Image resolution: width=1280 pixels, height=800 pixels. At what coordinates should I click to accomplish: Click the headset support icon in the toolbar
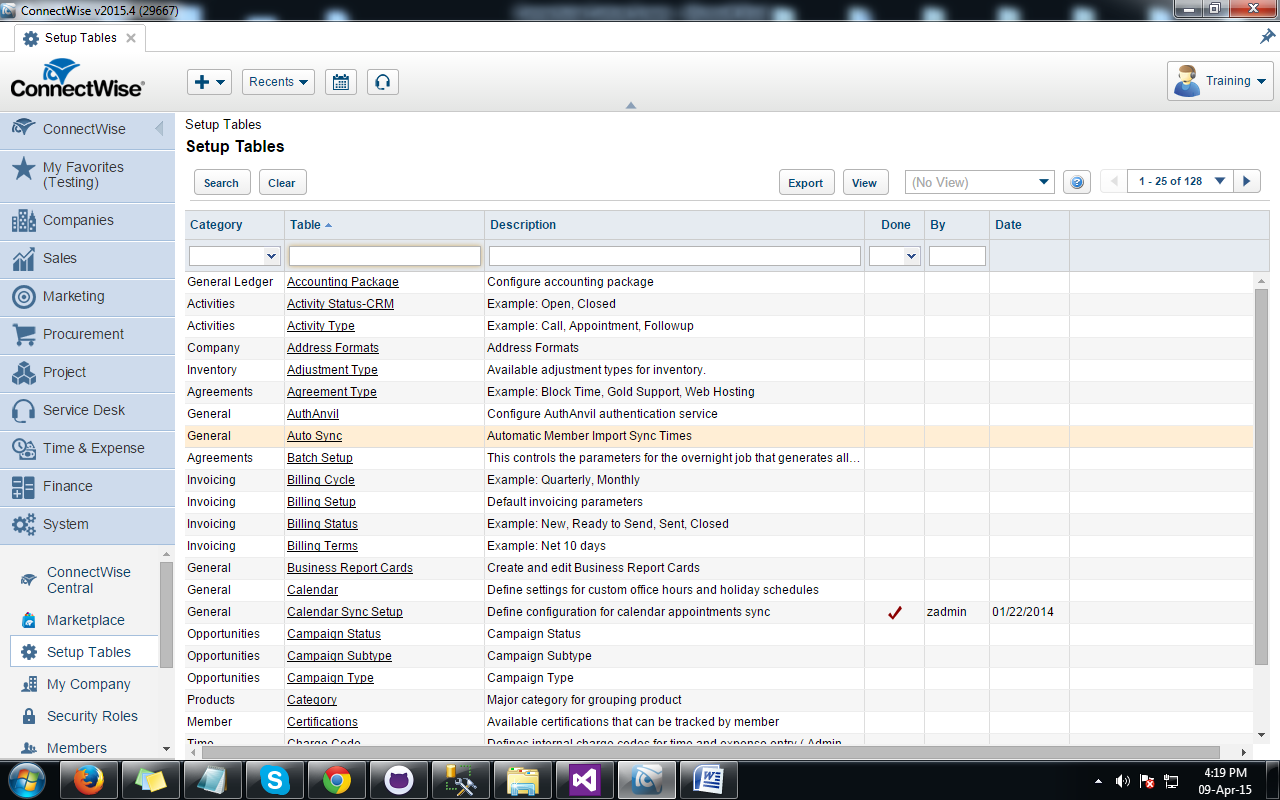(382, 82)
